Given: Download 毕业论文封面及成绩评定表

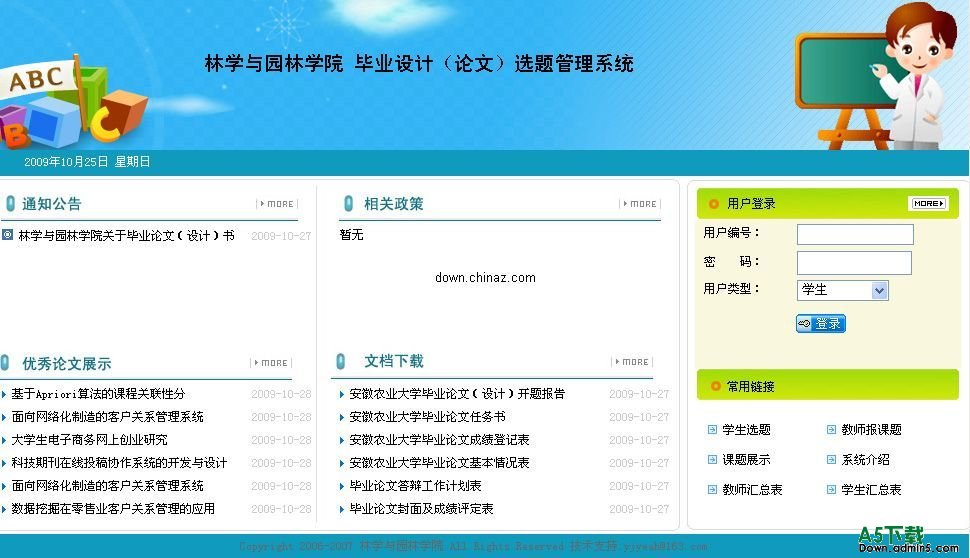Looking at the screenshot, I should point(421,509).
